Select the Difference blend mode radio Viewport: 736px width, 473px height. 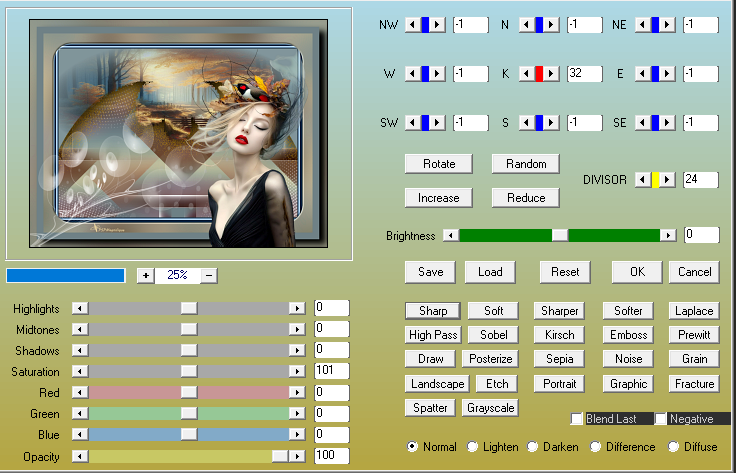coord(595,447)
